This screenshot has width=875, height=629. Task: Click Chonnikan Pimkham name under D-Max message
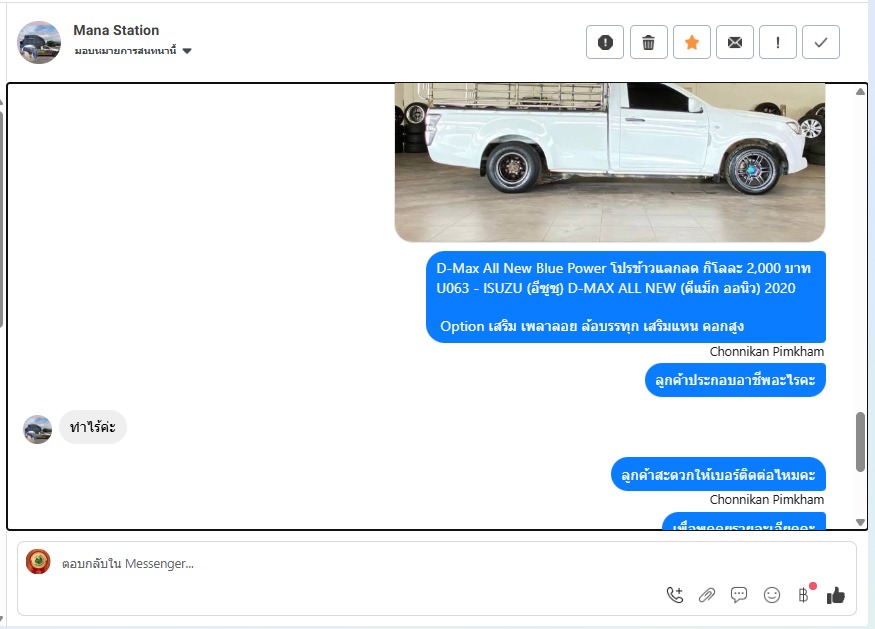(x=767, y=352)
